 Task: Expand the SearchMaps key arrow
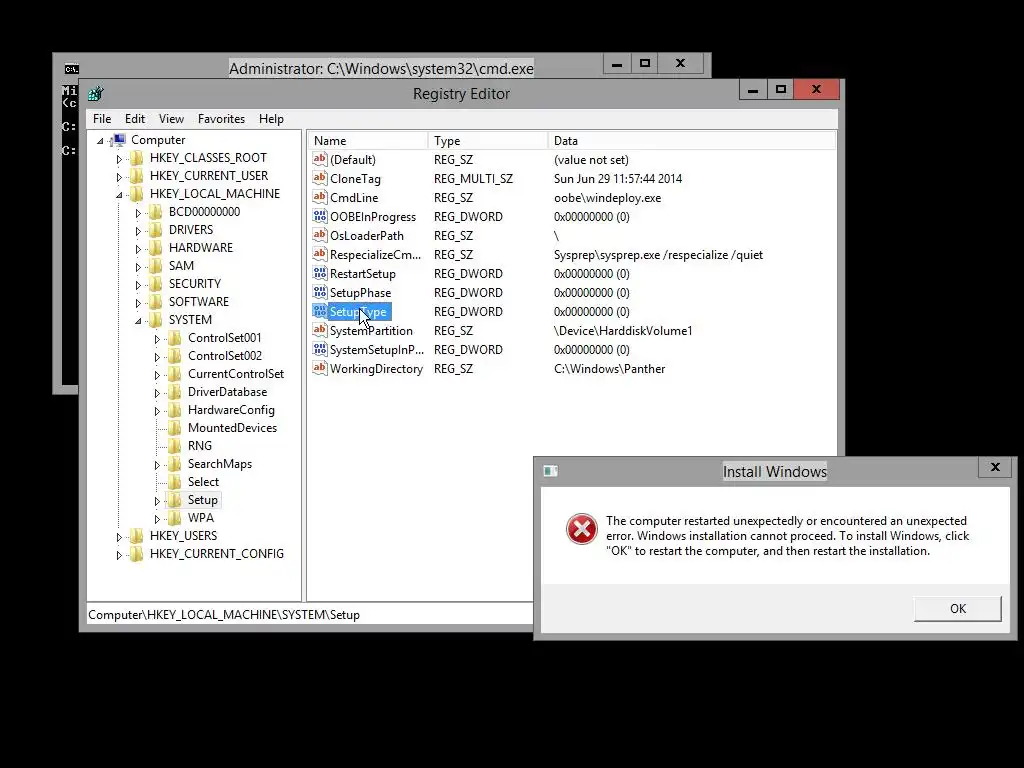[x=157, y=465]
